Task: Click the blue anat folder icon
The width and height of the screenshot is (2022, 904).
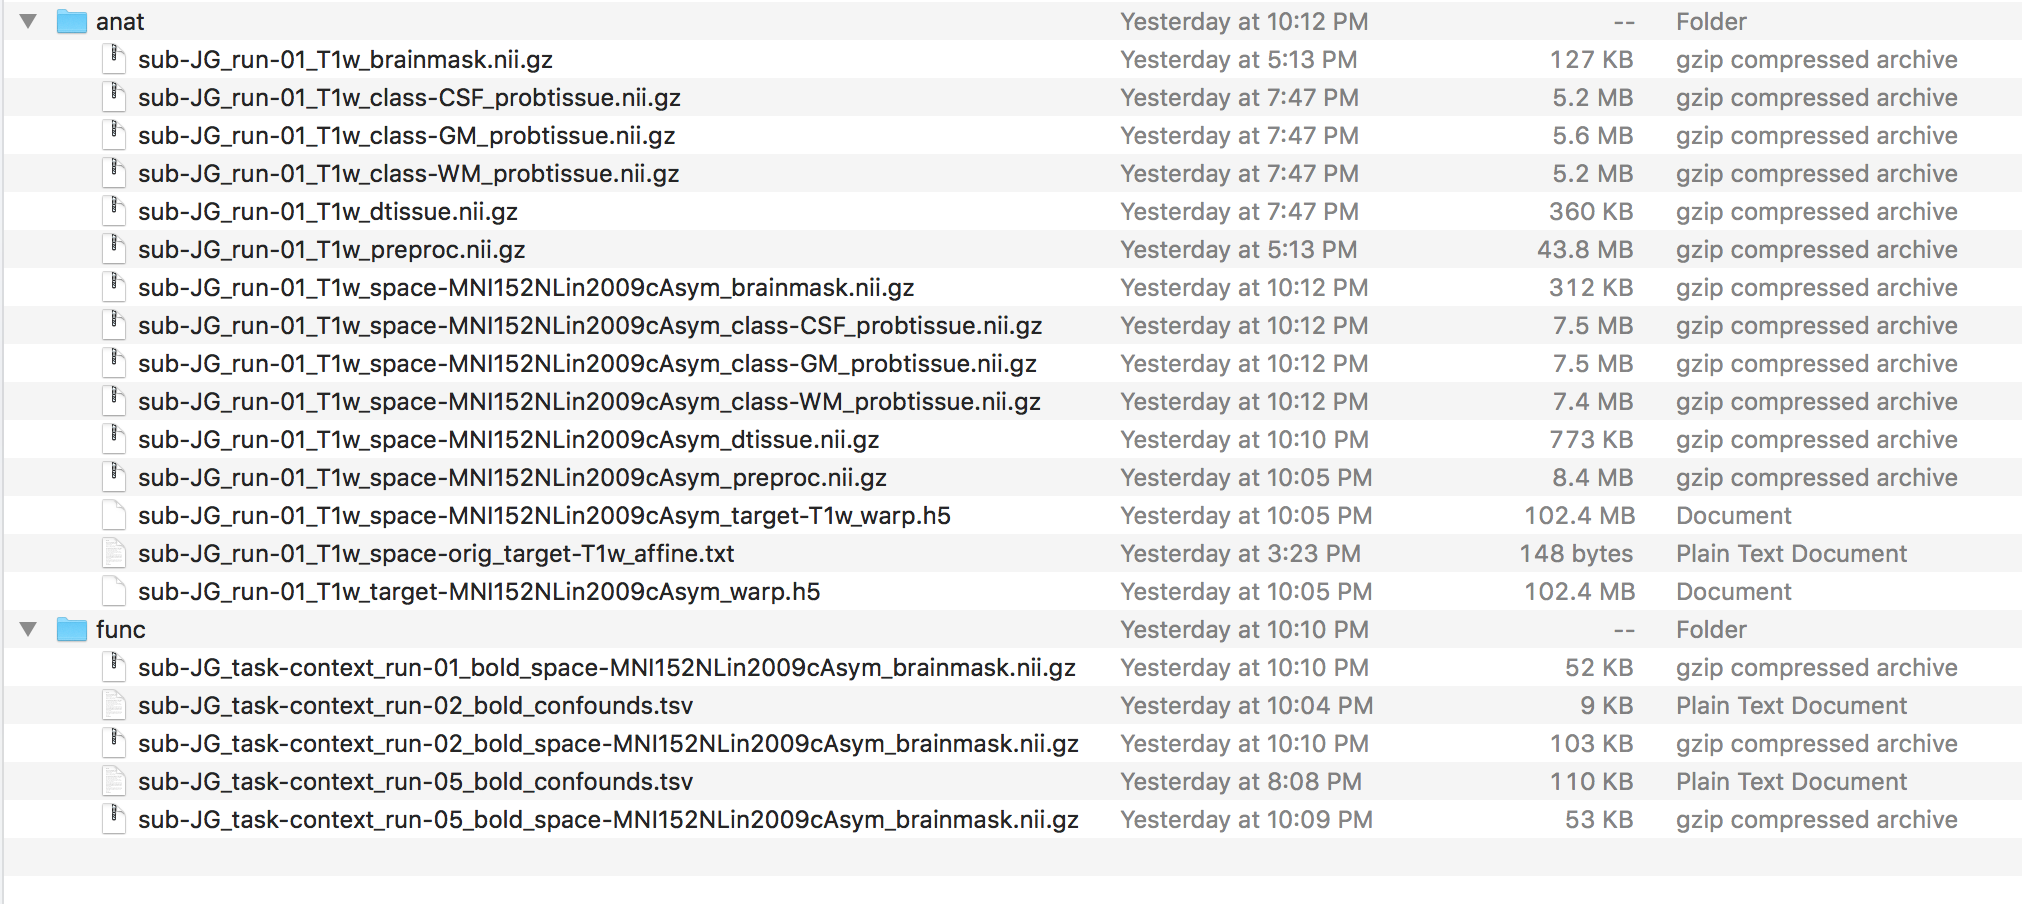Action: 71,21
